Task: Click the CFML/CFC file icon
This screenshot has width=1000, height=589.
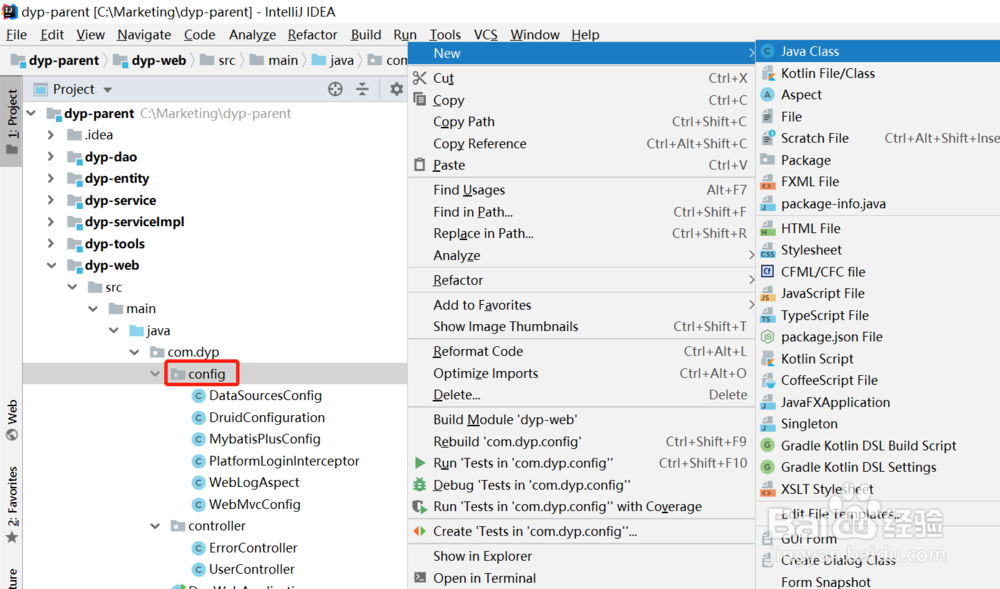Action: [x=768, y=272]
